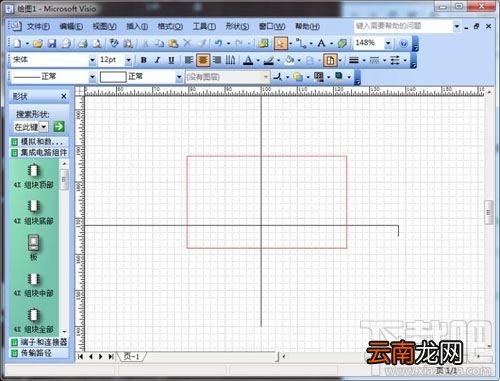500x381 pixels.
Task: Open the 12pt font size dropdown
Action: pyautogui.click(x=128, y=60)
